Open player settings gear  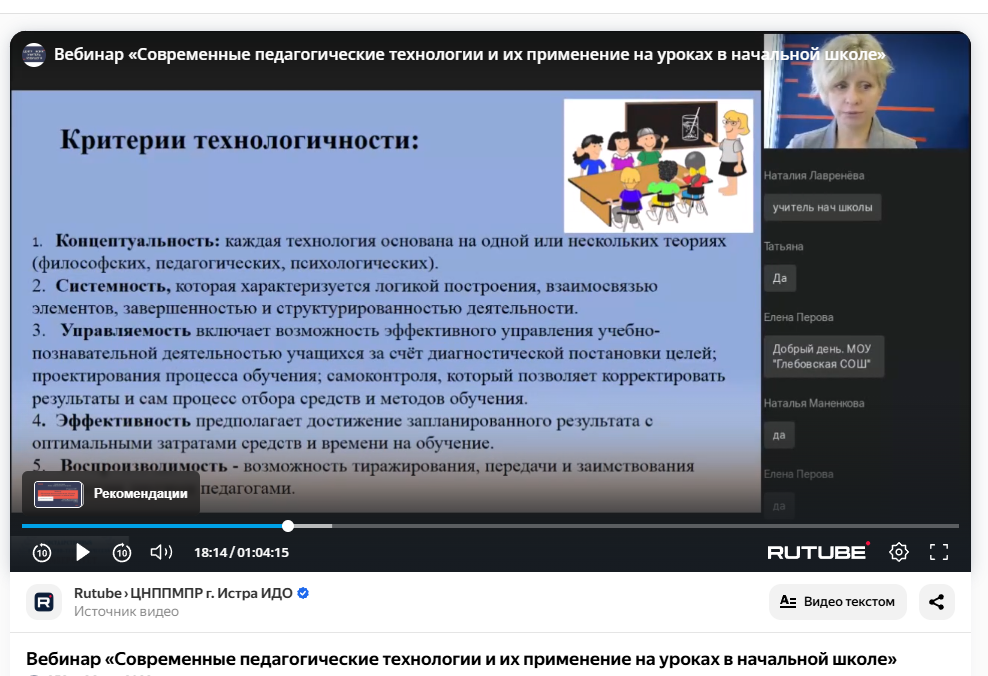click(899, 552)
